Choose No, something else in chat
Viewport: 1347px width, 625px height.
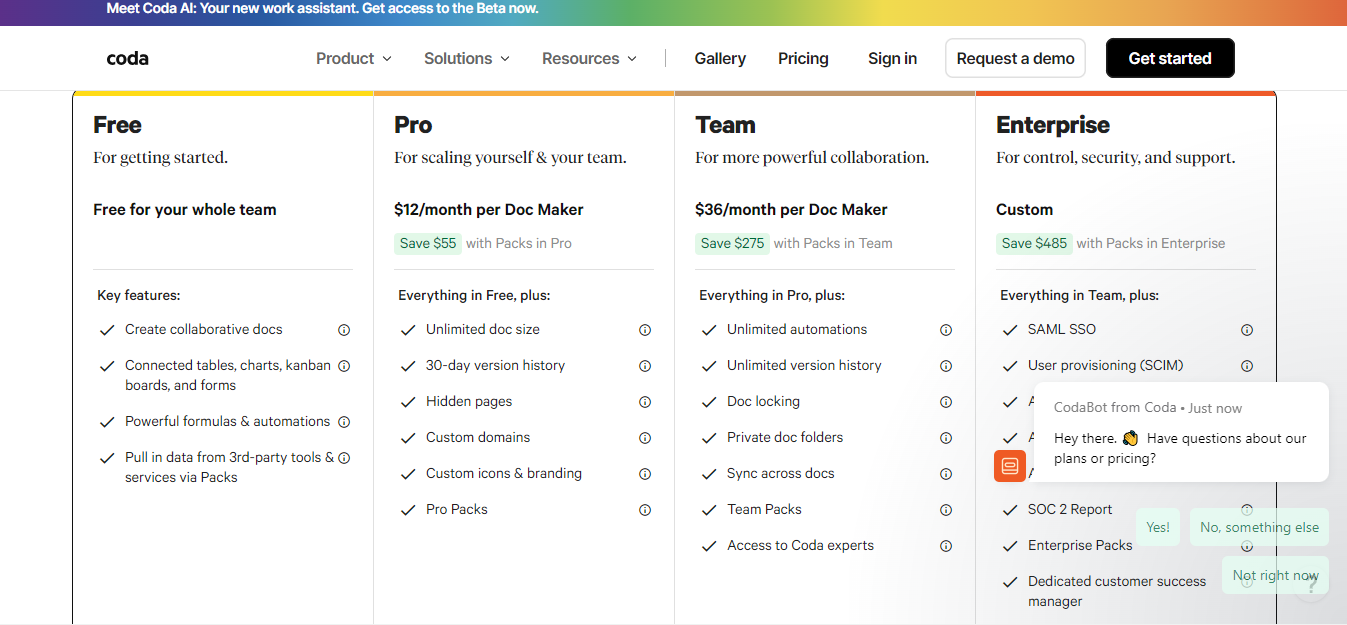[x=1259, y=527]
